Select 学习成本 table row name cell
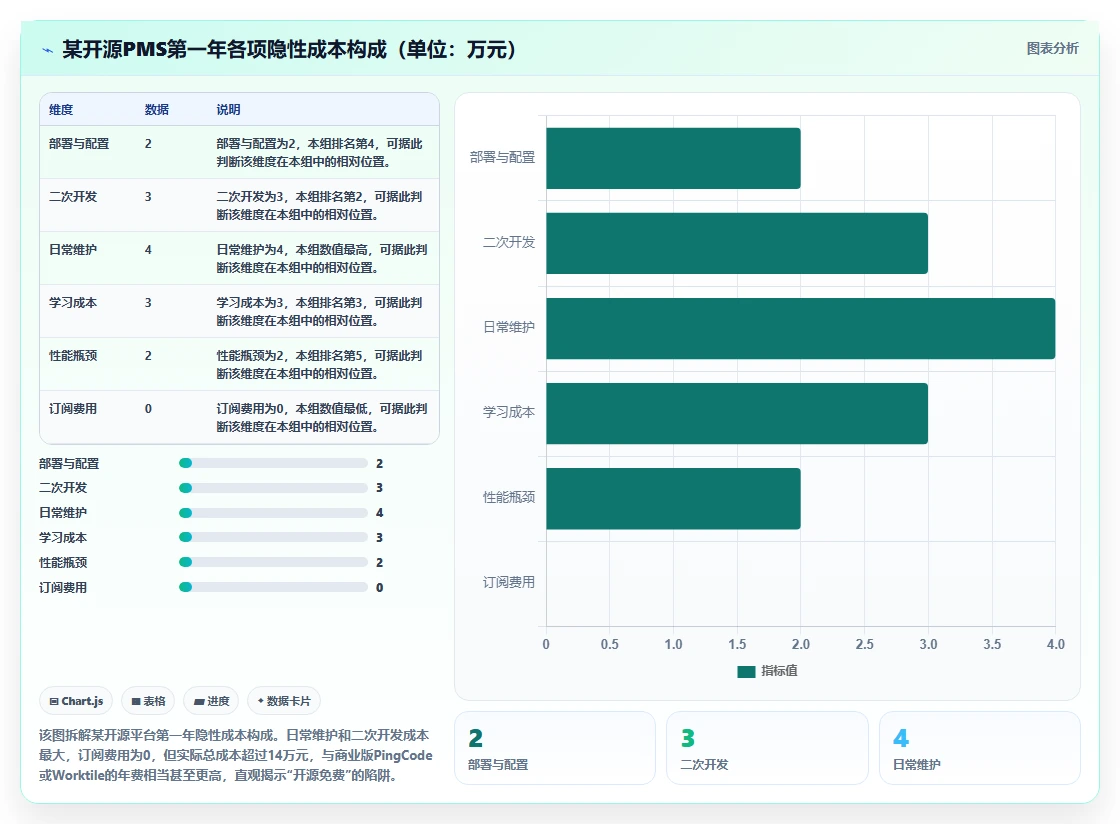Viewport: 1120px width, 824px height. [73, 302]
